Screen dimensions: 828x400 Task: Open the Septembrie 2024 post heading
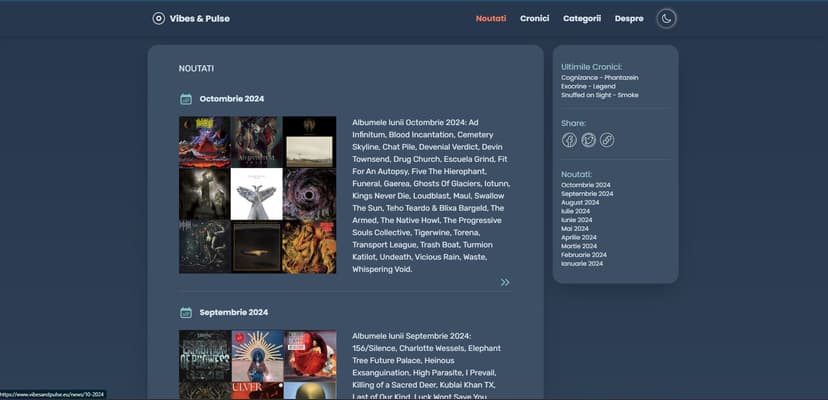click(233, 312)
